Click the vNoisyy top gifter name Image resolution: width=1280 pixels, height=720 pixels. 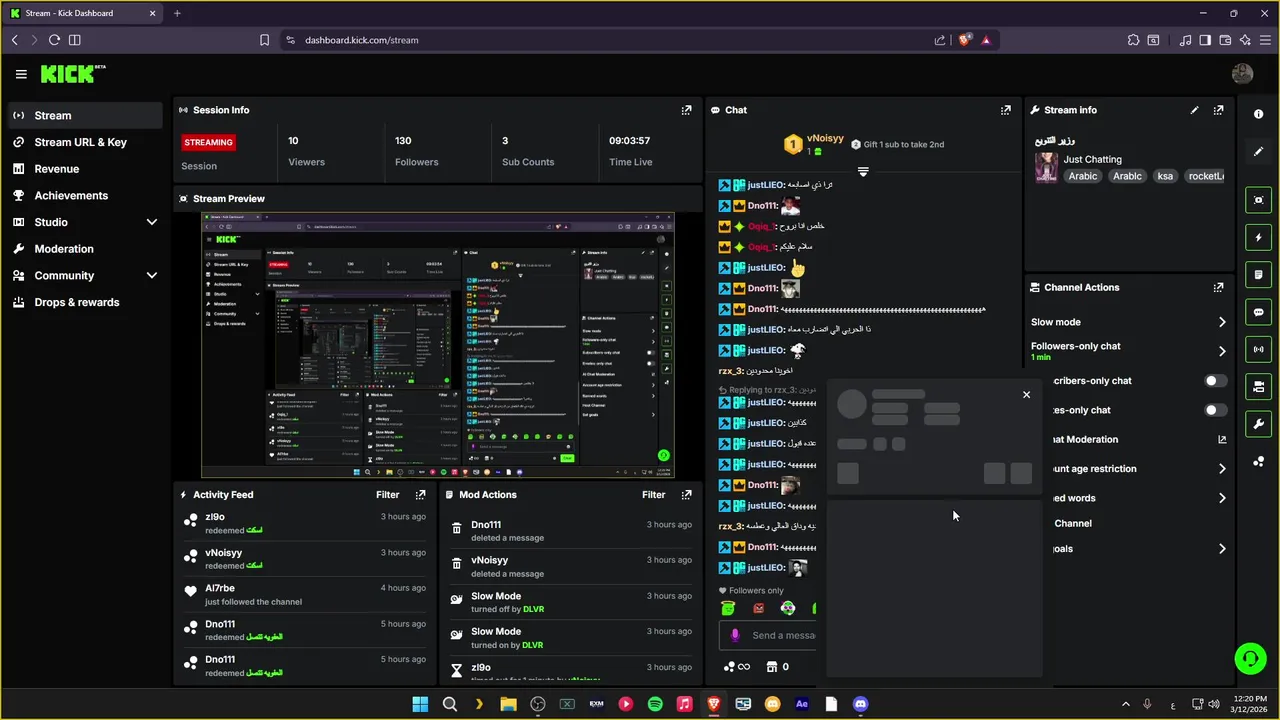(825, 139)
